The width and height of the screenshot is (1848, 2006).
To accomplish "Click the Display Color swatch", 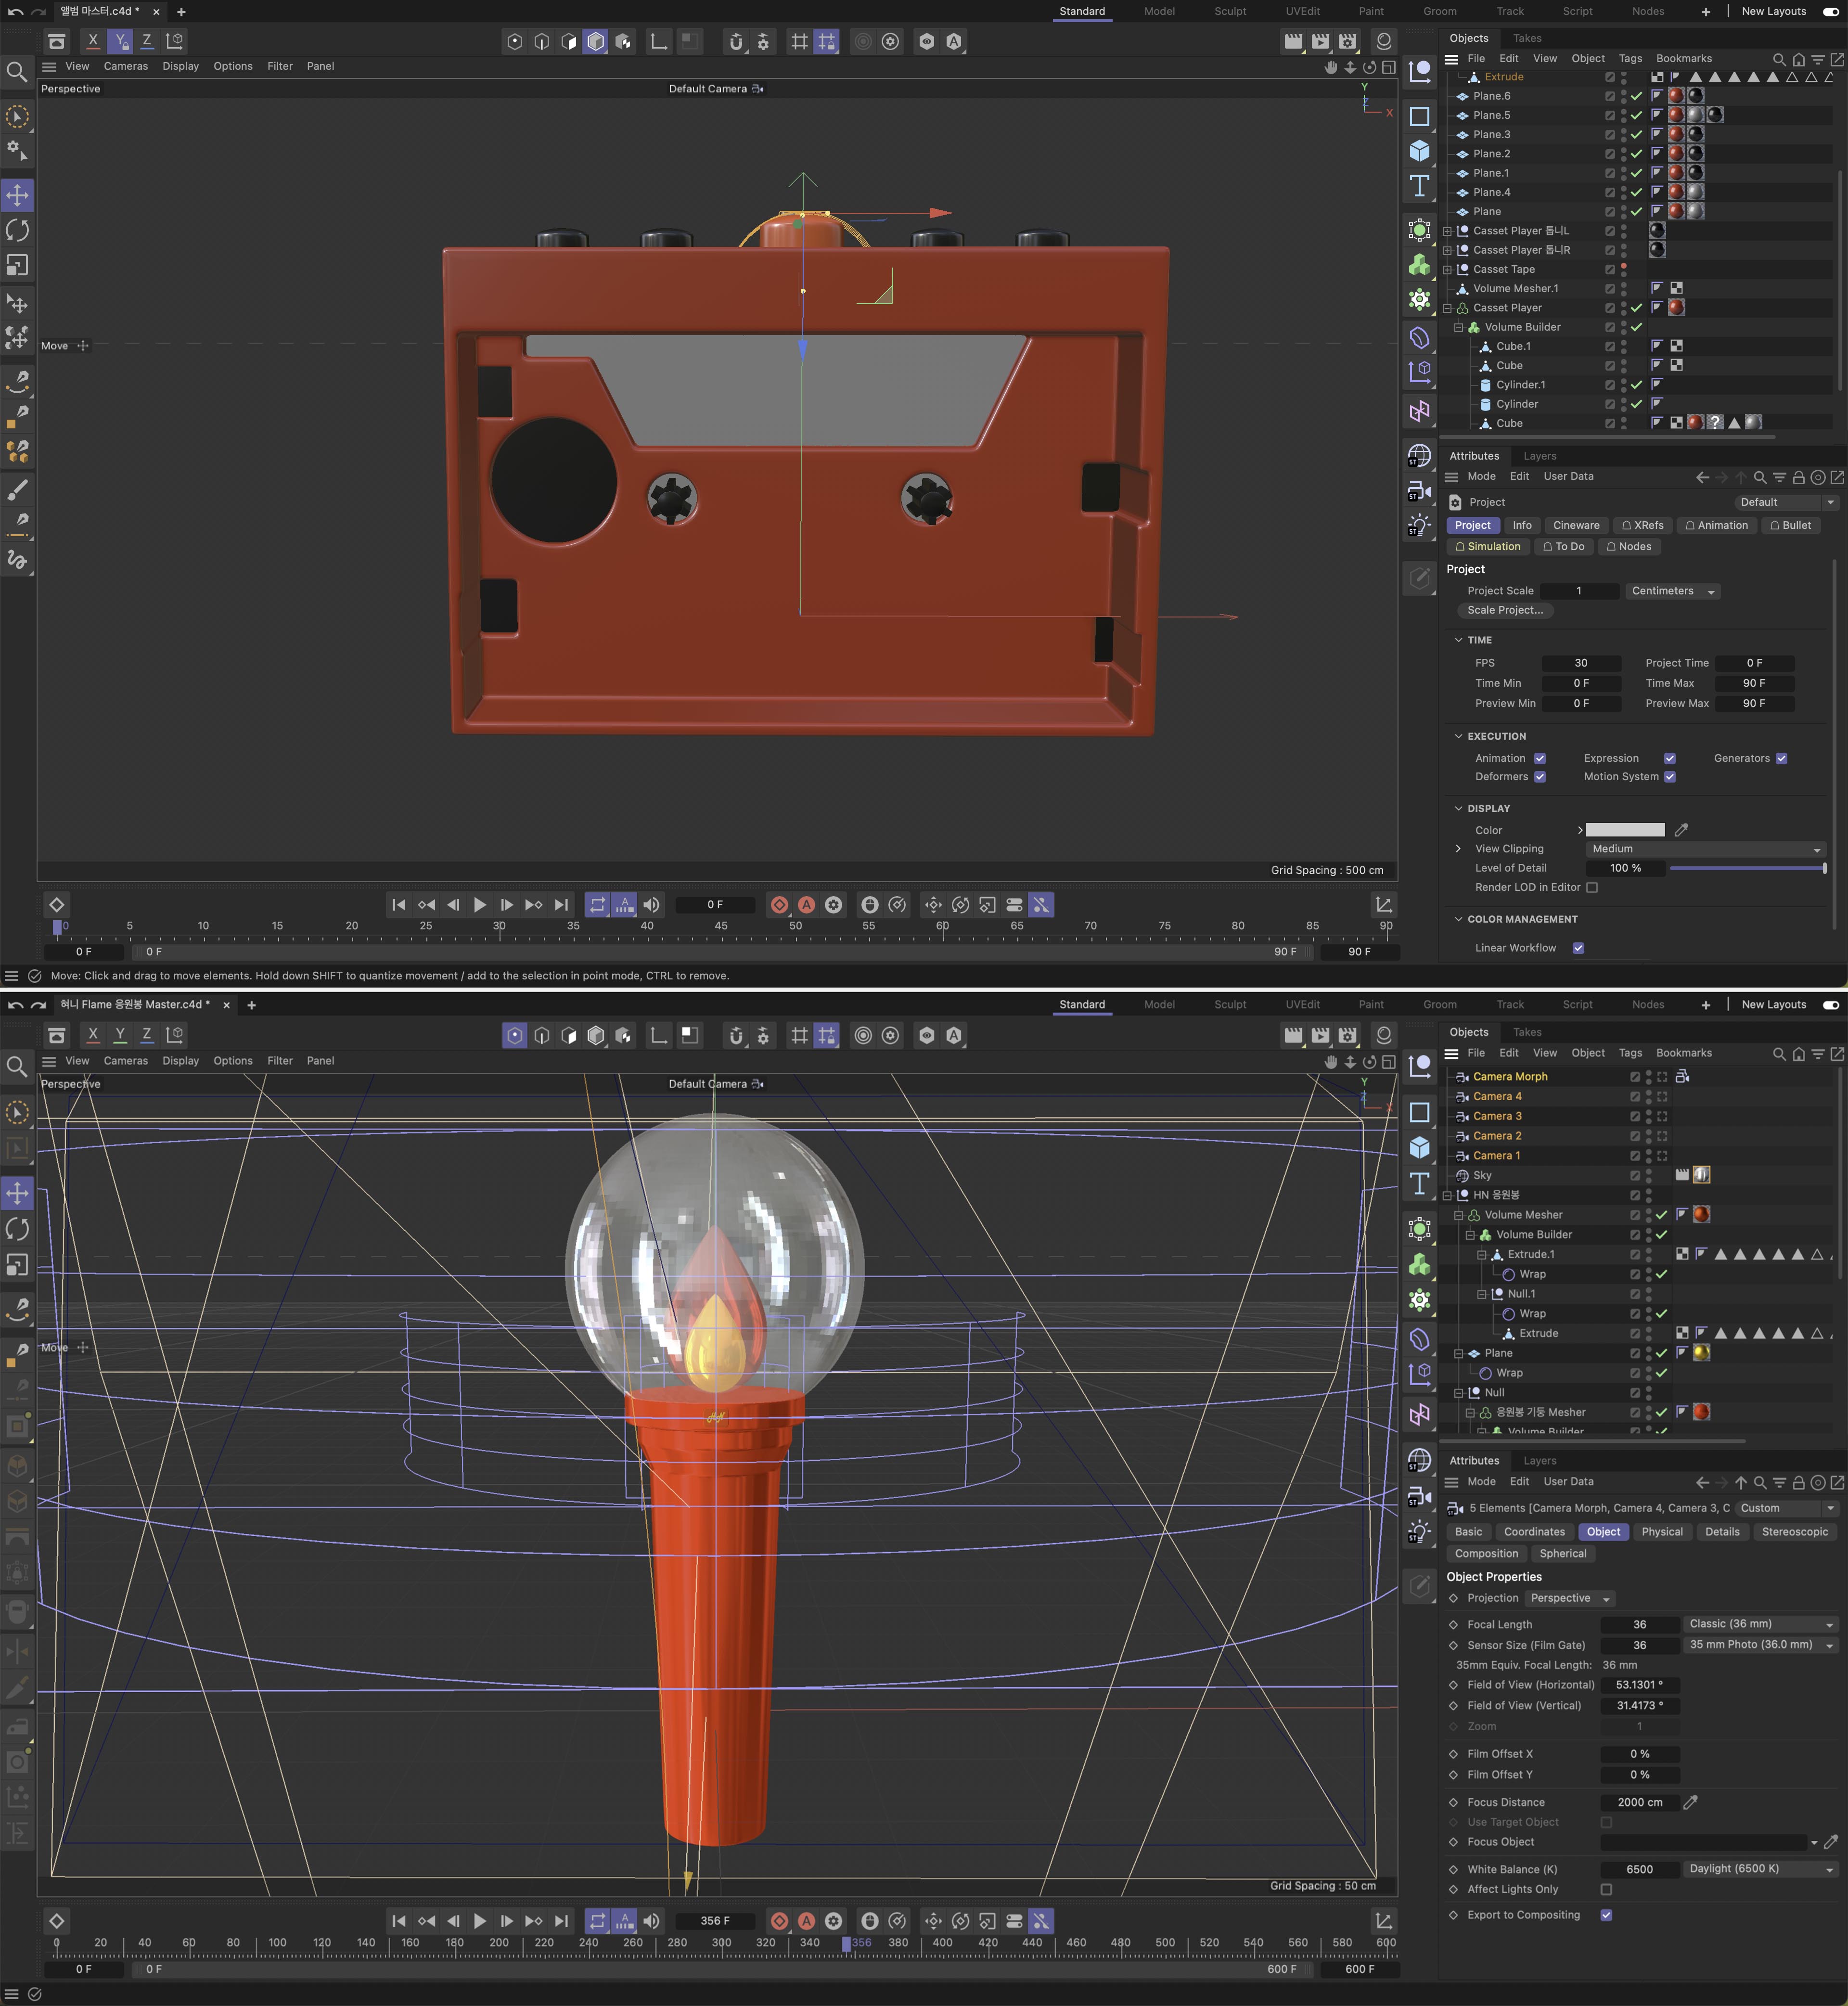I will pos(1625,830).
